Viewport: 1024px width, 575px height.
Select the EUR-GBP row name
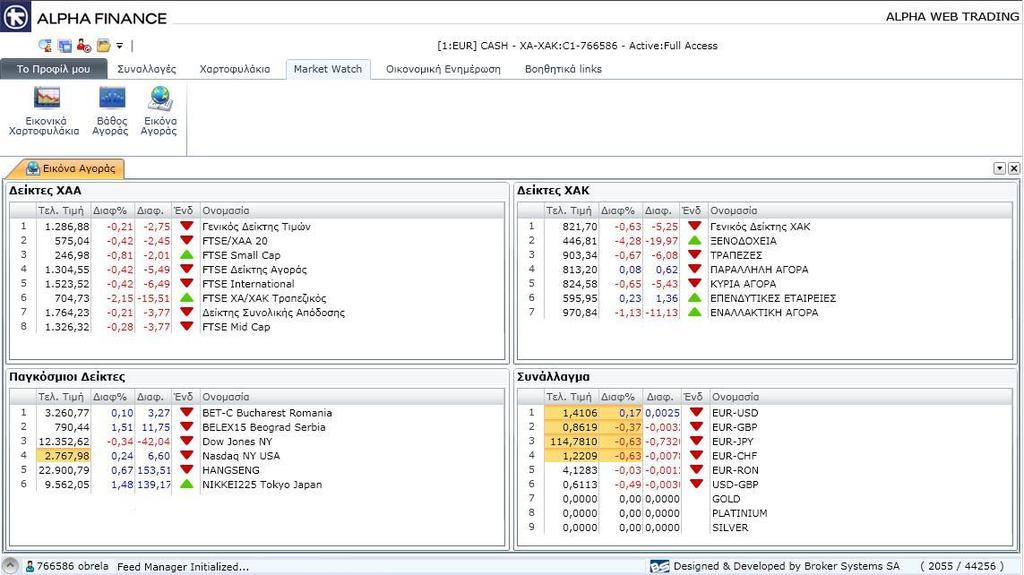735,427
